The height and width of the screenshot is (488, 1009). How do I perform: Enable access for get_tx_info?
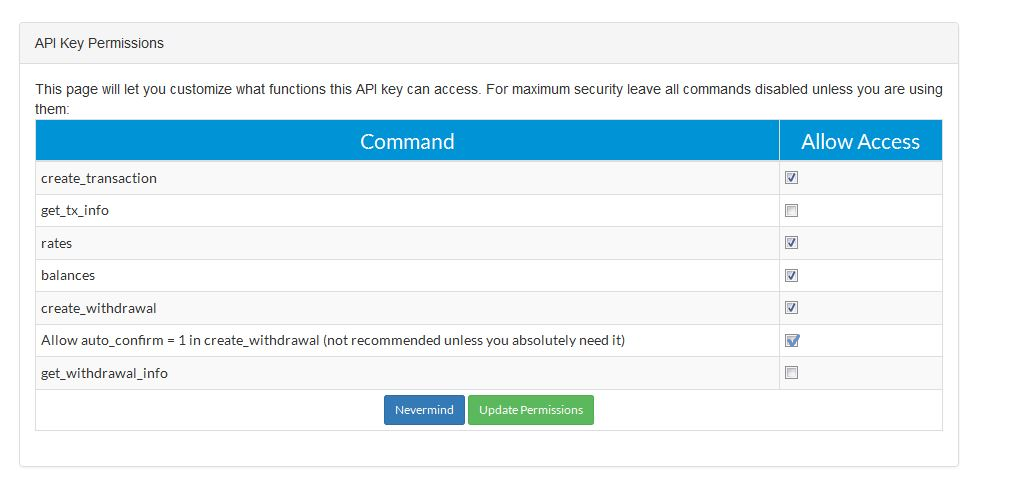pyautogui.click(x=791, y=211)
